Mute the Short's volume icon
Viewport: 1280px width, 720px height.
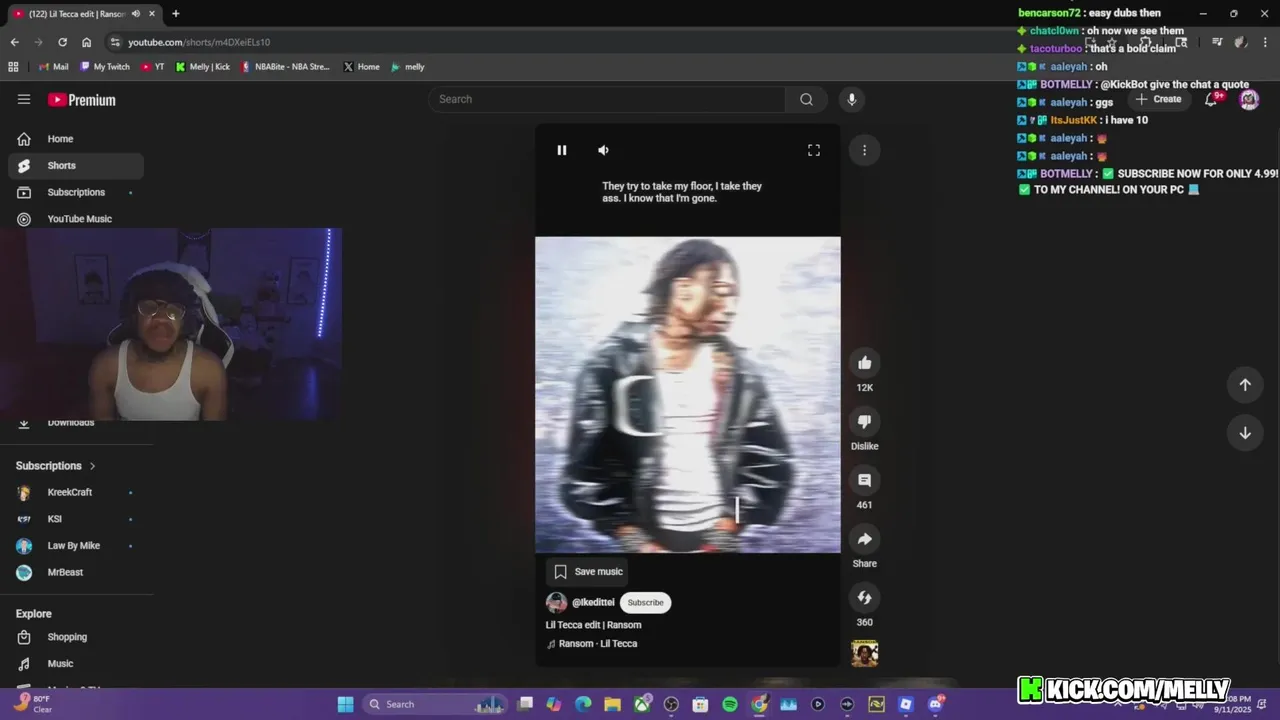[x=603, y=150]
